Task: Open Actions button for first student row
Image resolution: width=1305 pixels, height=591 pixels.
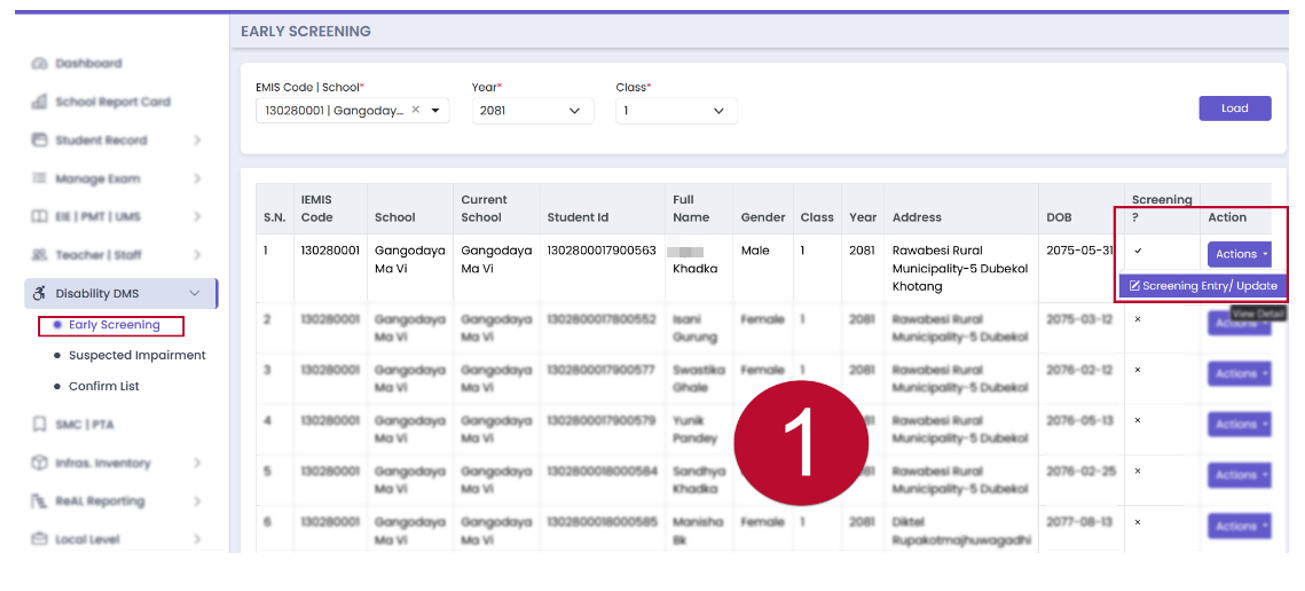Action: (x=1240, y=254)
